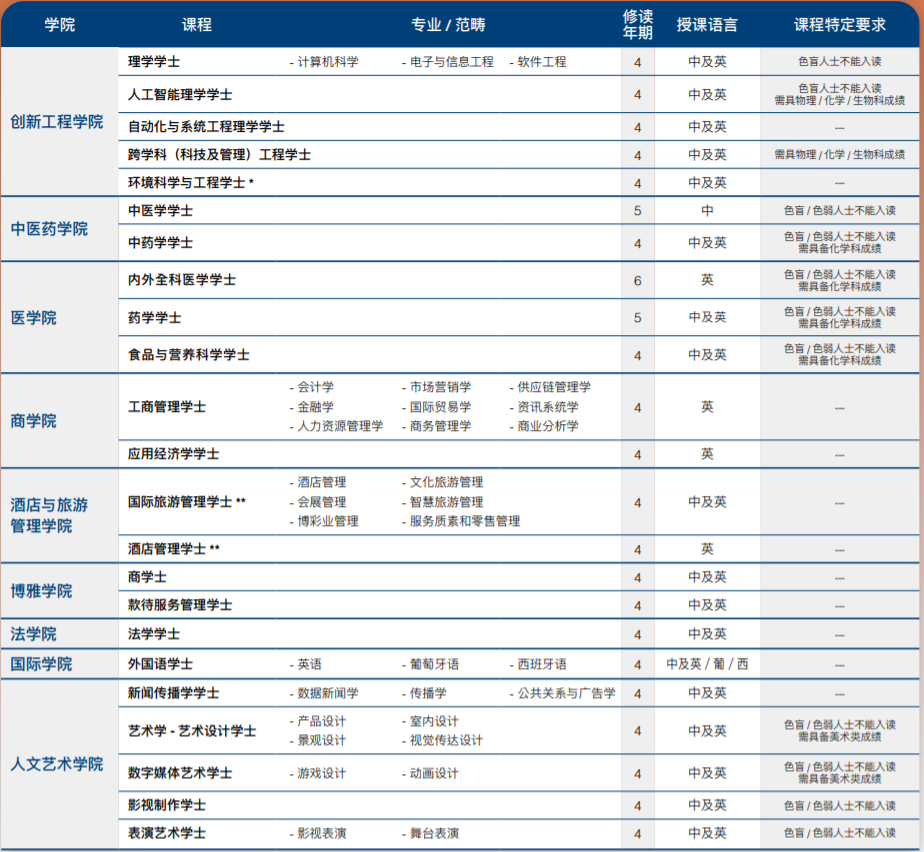This screenshot has height=852, width=924.
Task: Click the 软件工程 specialization
Action: tap(538, 62)
